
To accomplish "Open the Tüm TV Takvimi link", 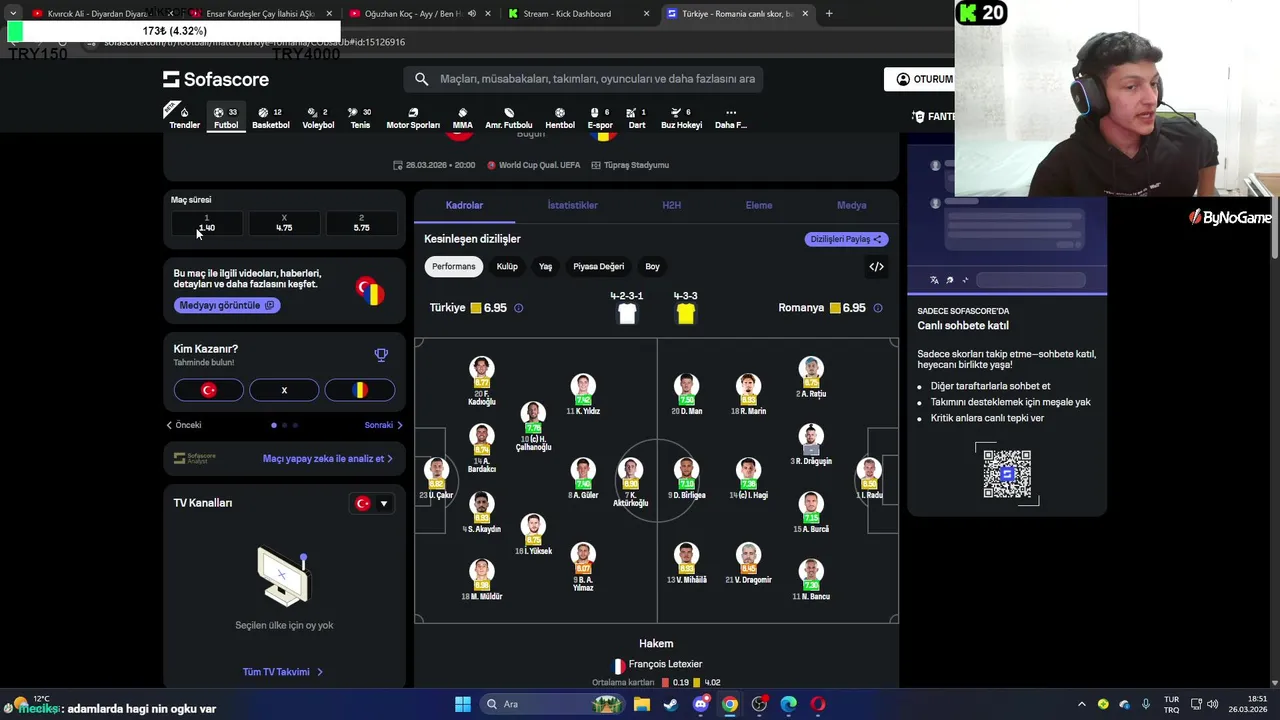I will pyautogui.click(x=283, y=672).
